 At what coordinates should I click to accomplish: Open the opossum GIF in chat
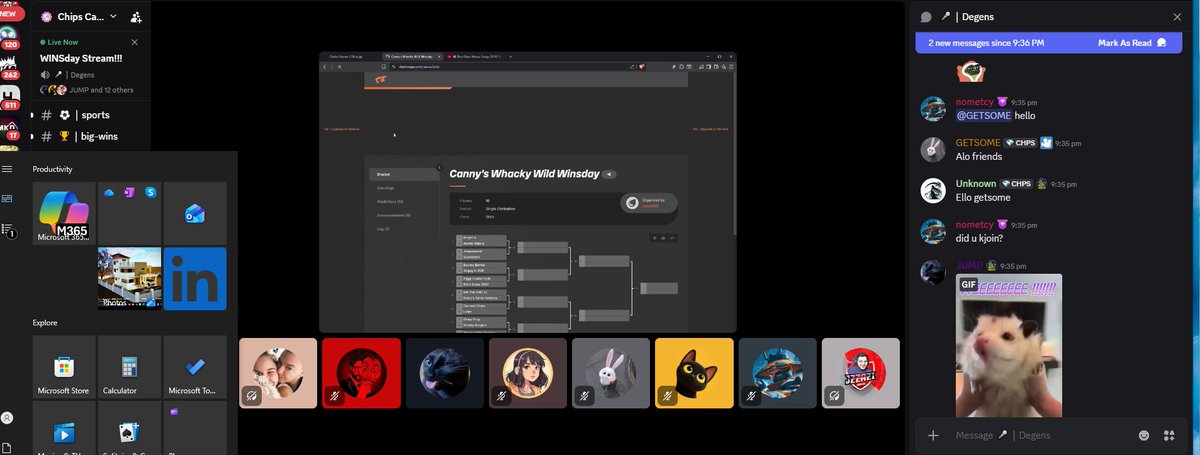(1009, 346)
